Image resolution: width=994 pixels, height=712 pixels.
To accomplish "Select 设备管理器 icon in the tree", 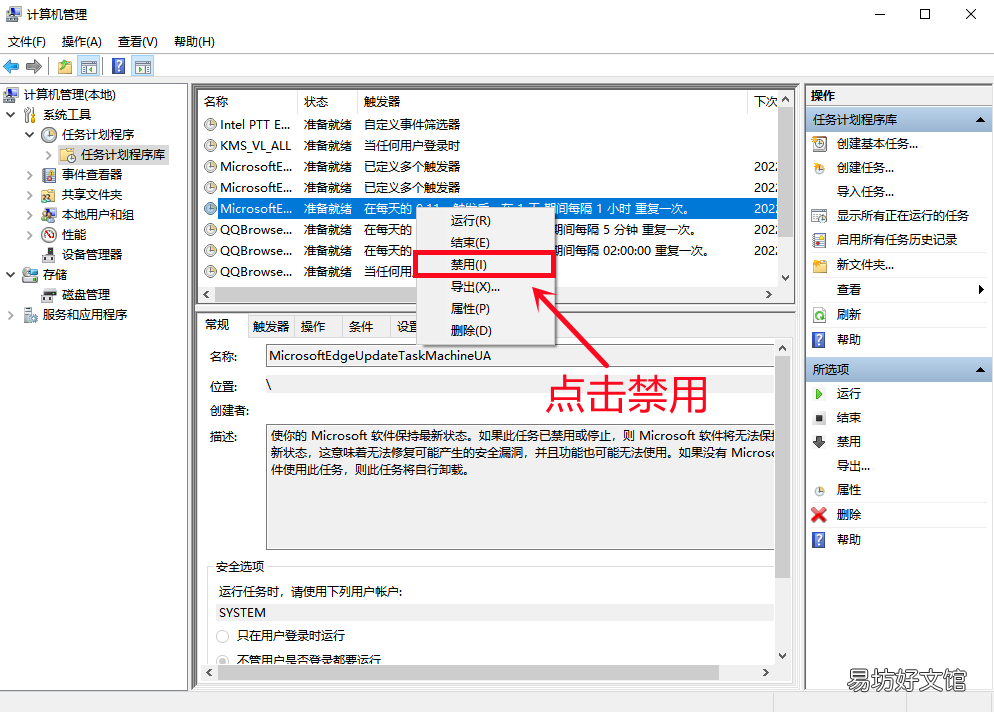I will point(49,254).
